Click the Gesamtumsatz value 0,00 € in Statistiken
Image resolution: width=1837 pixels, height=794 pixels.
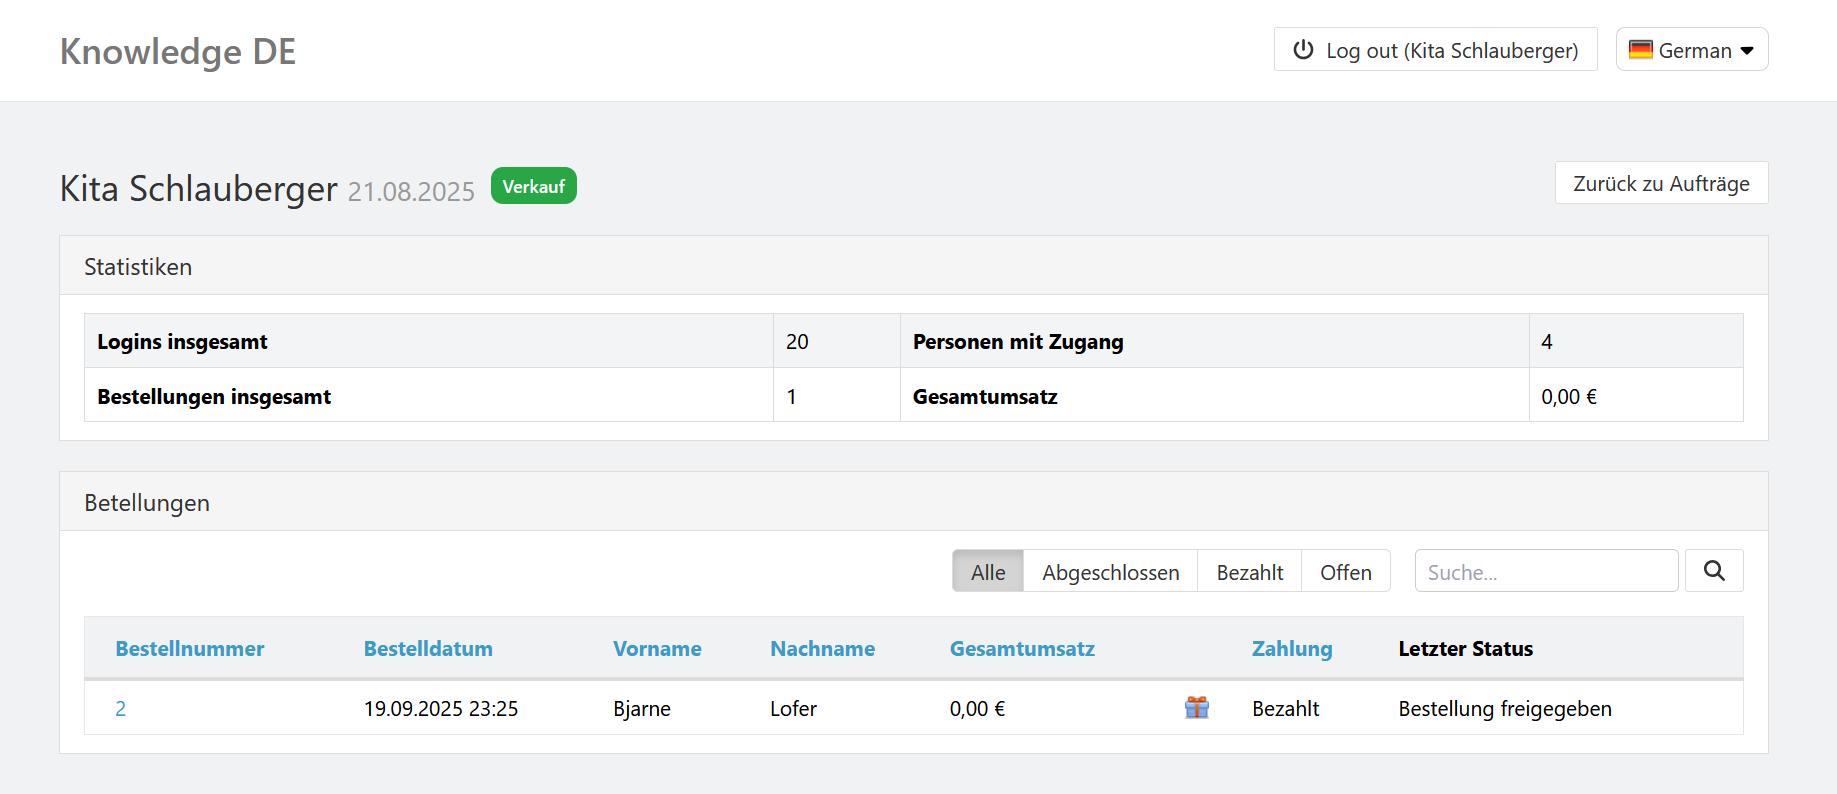tap(1569, 397)
